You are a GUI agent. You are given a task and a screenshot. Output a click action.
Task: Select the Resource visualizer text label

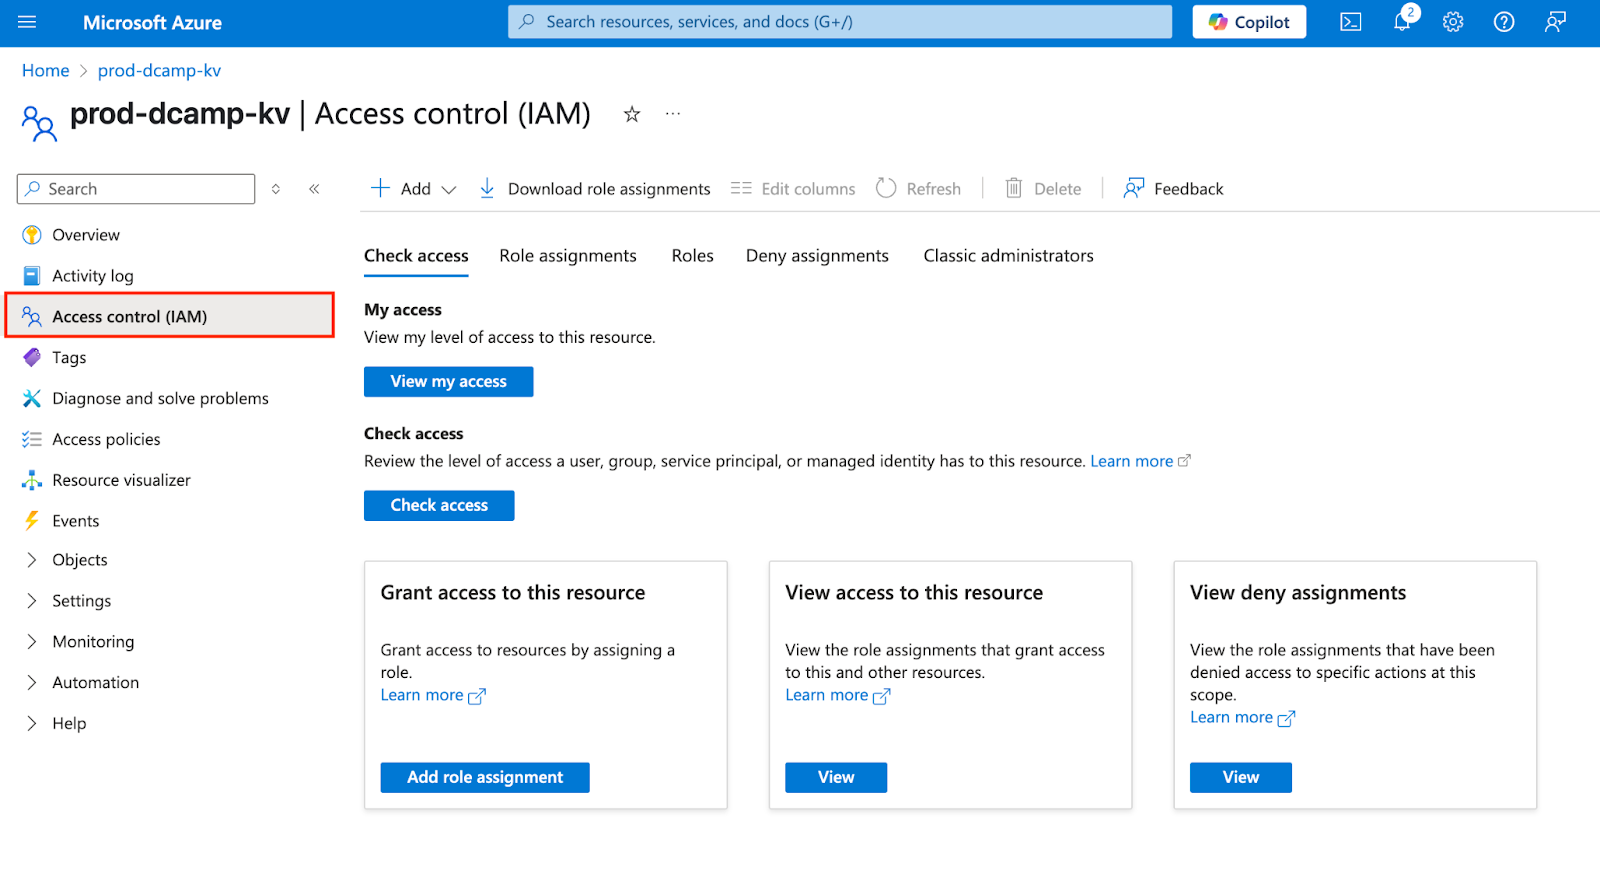tap(121, 480)
